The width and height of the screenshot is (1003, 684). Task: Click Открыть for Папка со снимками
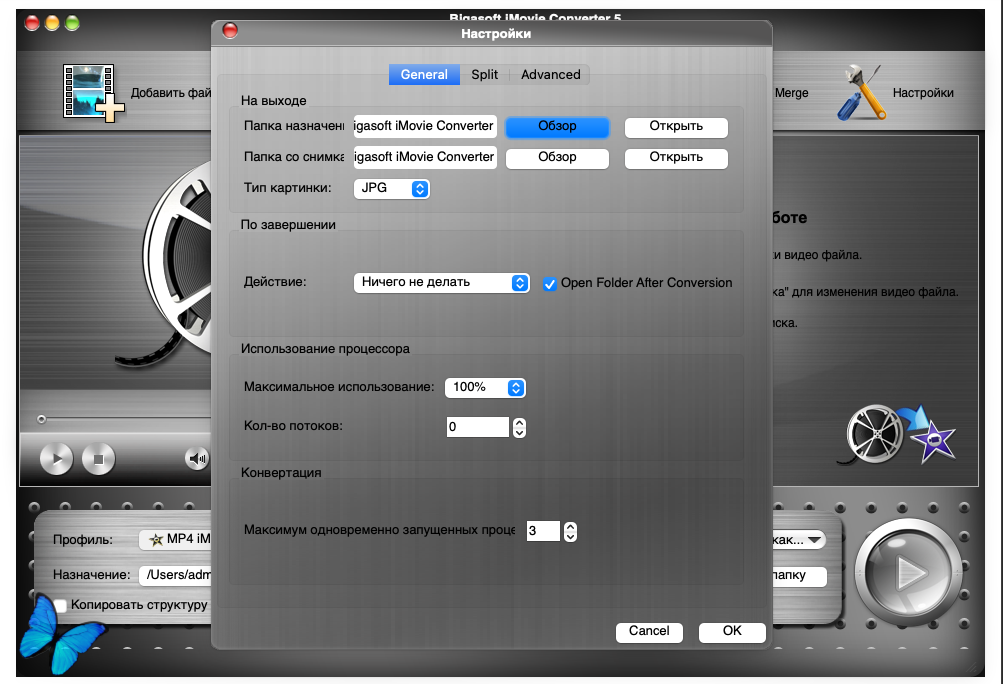[676, 157]
